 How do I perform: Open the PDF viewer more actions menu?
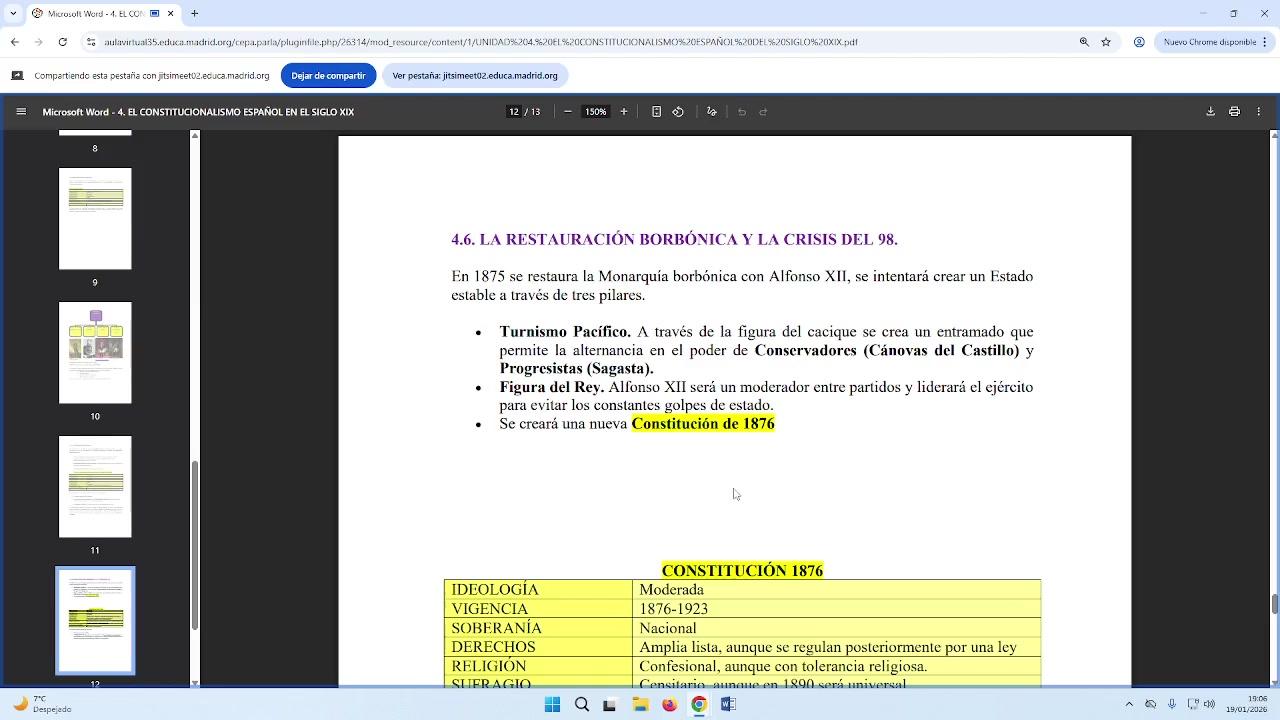pyautogui.click(x=1259, y=112)
